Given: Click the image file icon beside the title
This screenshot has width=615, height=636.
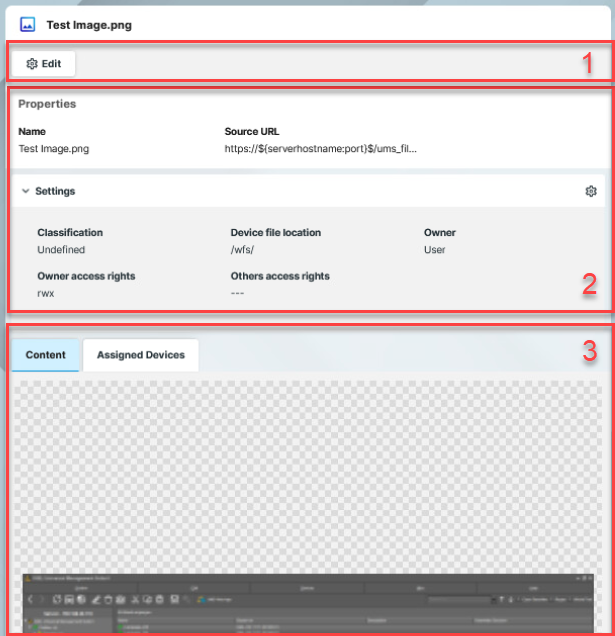Looking at the screenshot, I should click(x=28, y=24).
